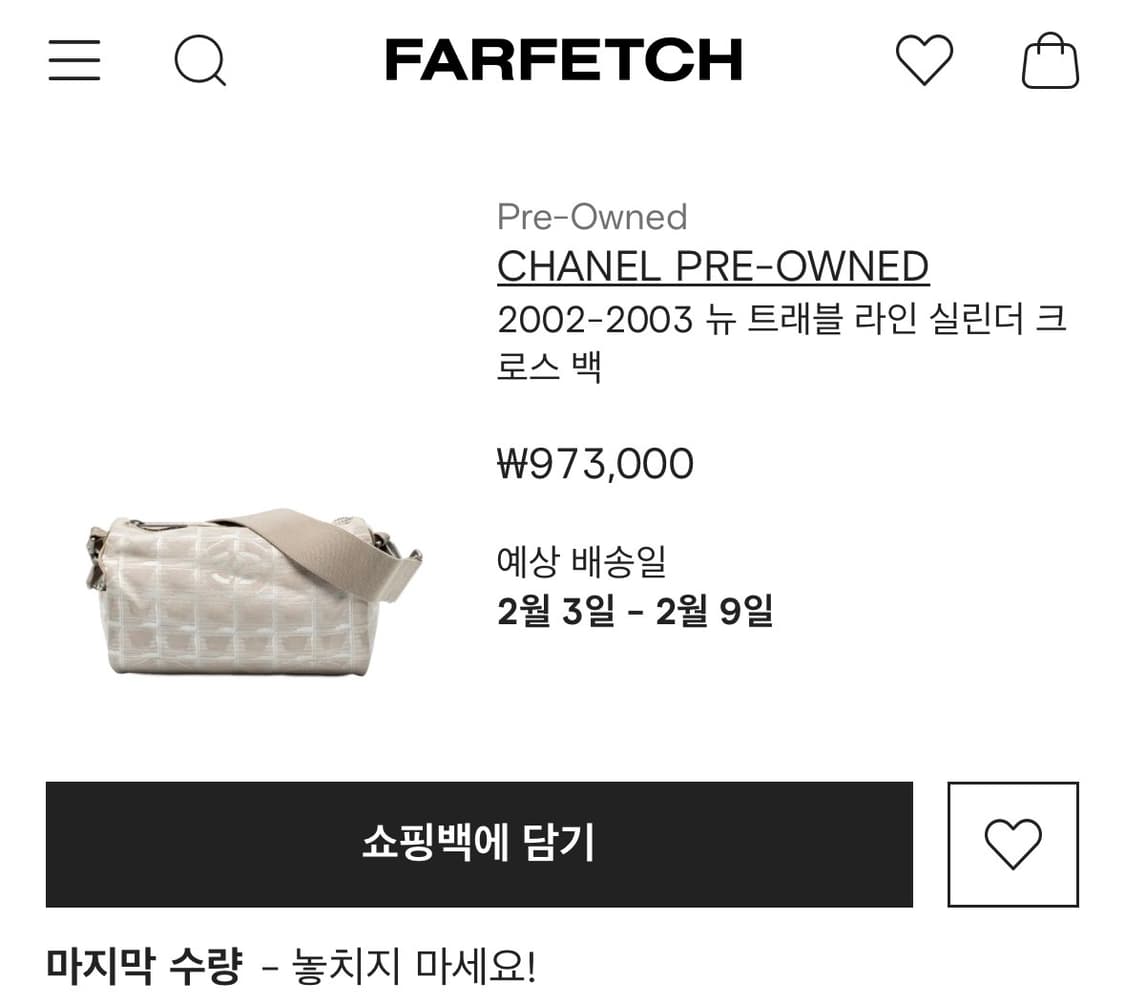Image resolution: width=1125 pixels, height=1007 pixels.
Task: Click the 2002-2003 year in product title
Action: coord(594,320)
